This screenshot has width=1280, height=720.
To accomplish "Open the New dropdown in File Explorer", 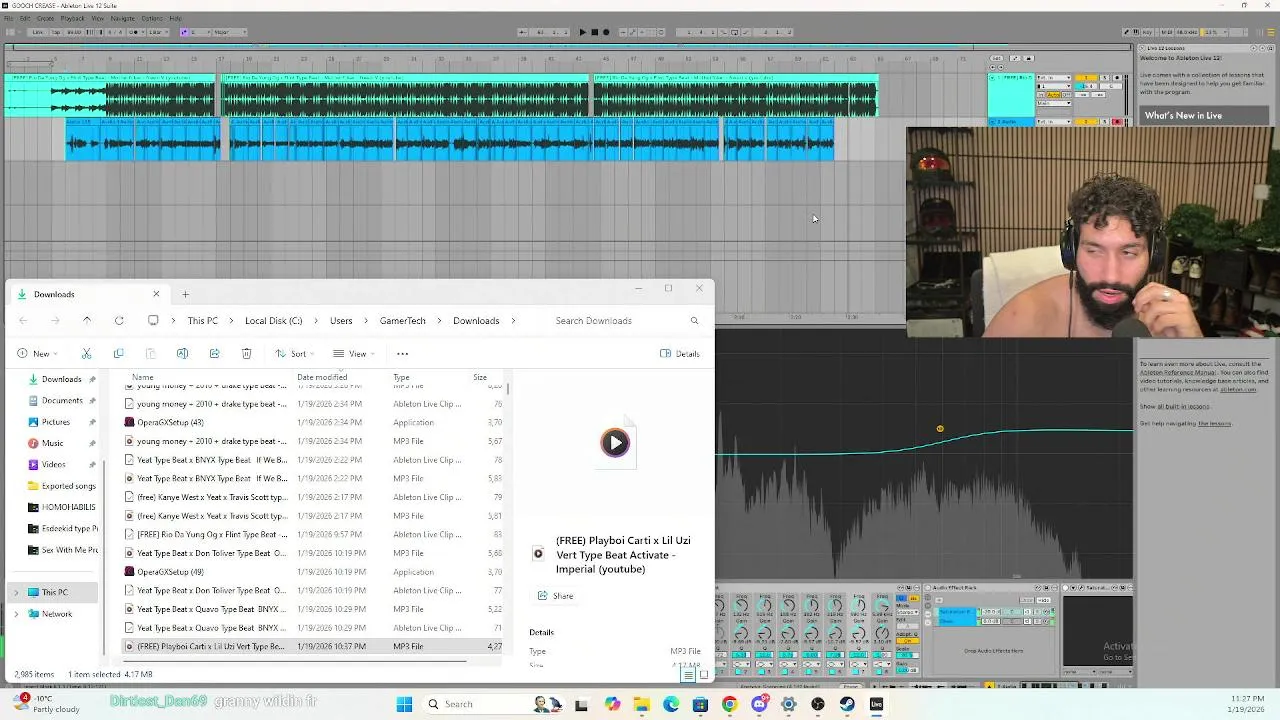I will point(39,353).
